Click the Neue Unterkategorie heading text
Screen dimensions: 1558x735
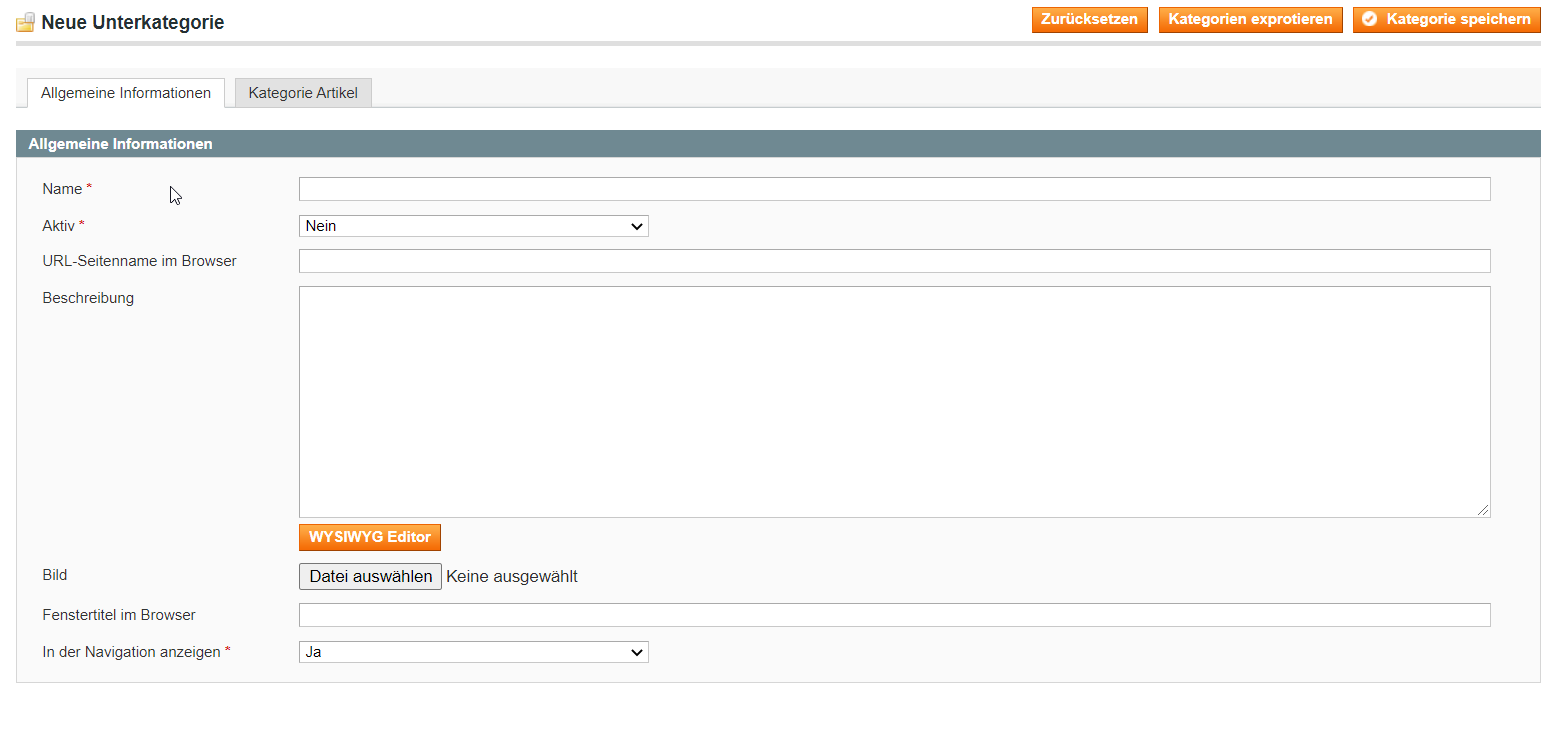click(x=133, y=22)
